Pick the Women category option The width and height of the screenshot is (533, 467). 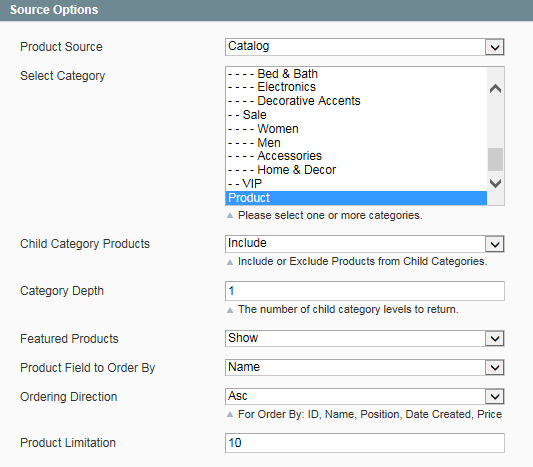click(x=356, y=129)
